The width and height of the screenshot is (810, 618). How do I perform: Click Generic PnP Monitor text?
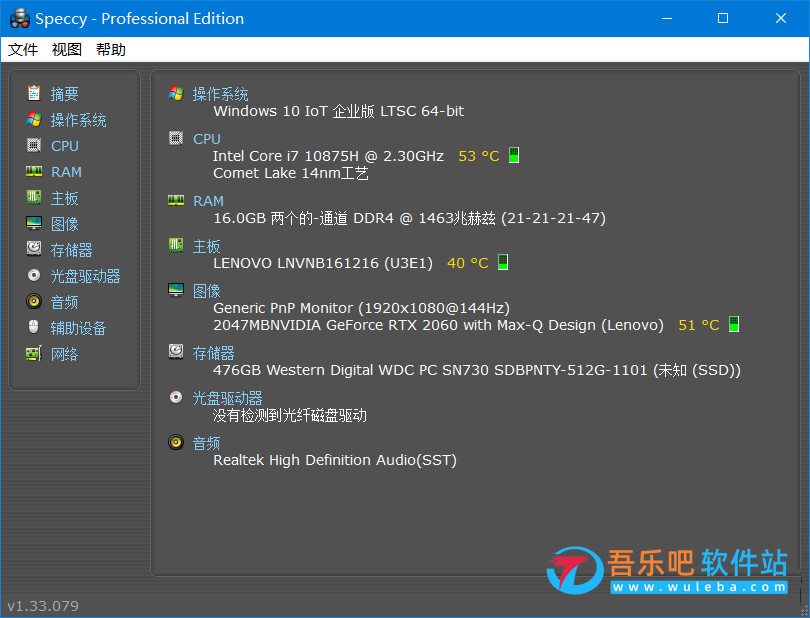click(x=362, y=308)
